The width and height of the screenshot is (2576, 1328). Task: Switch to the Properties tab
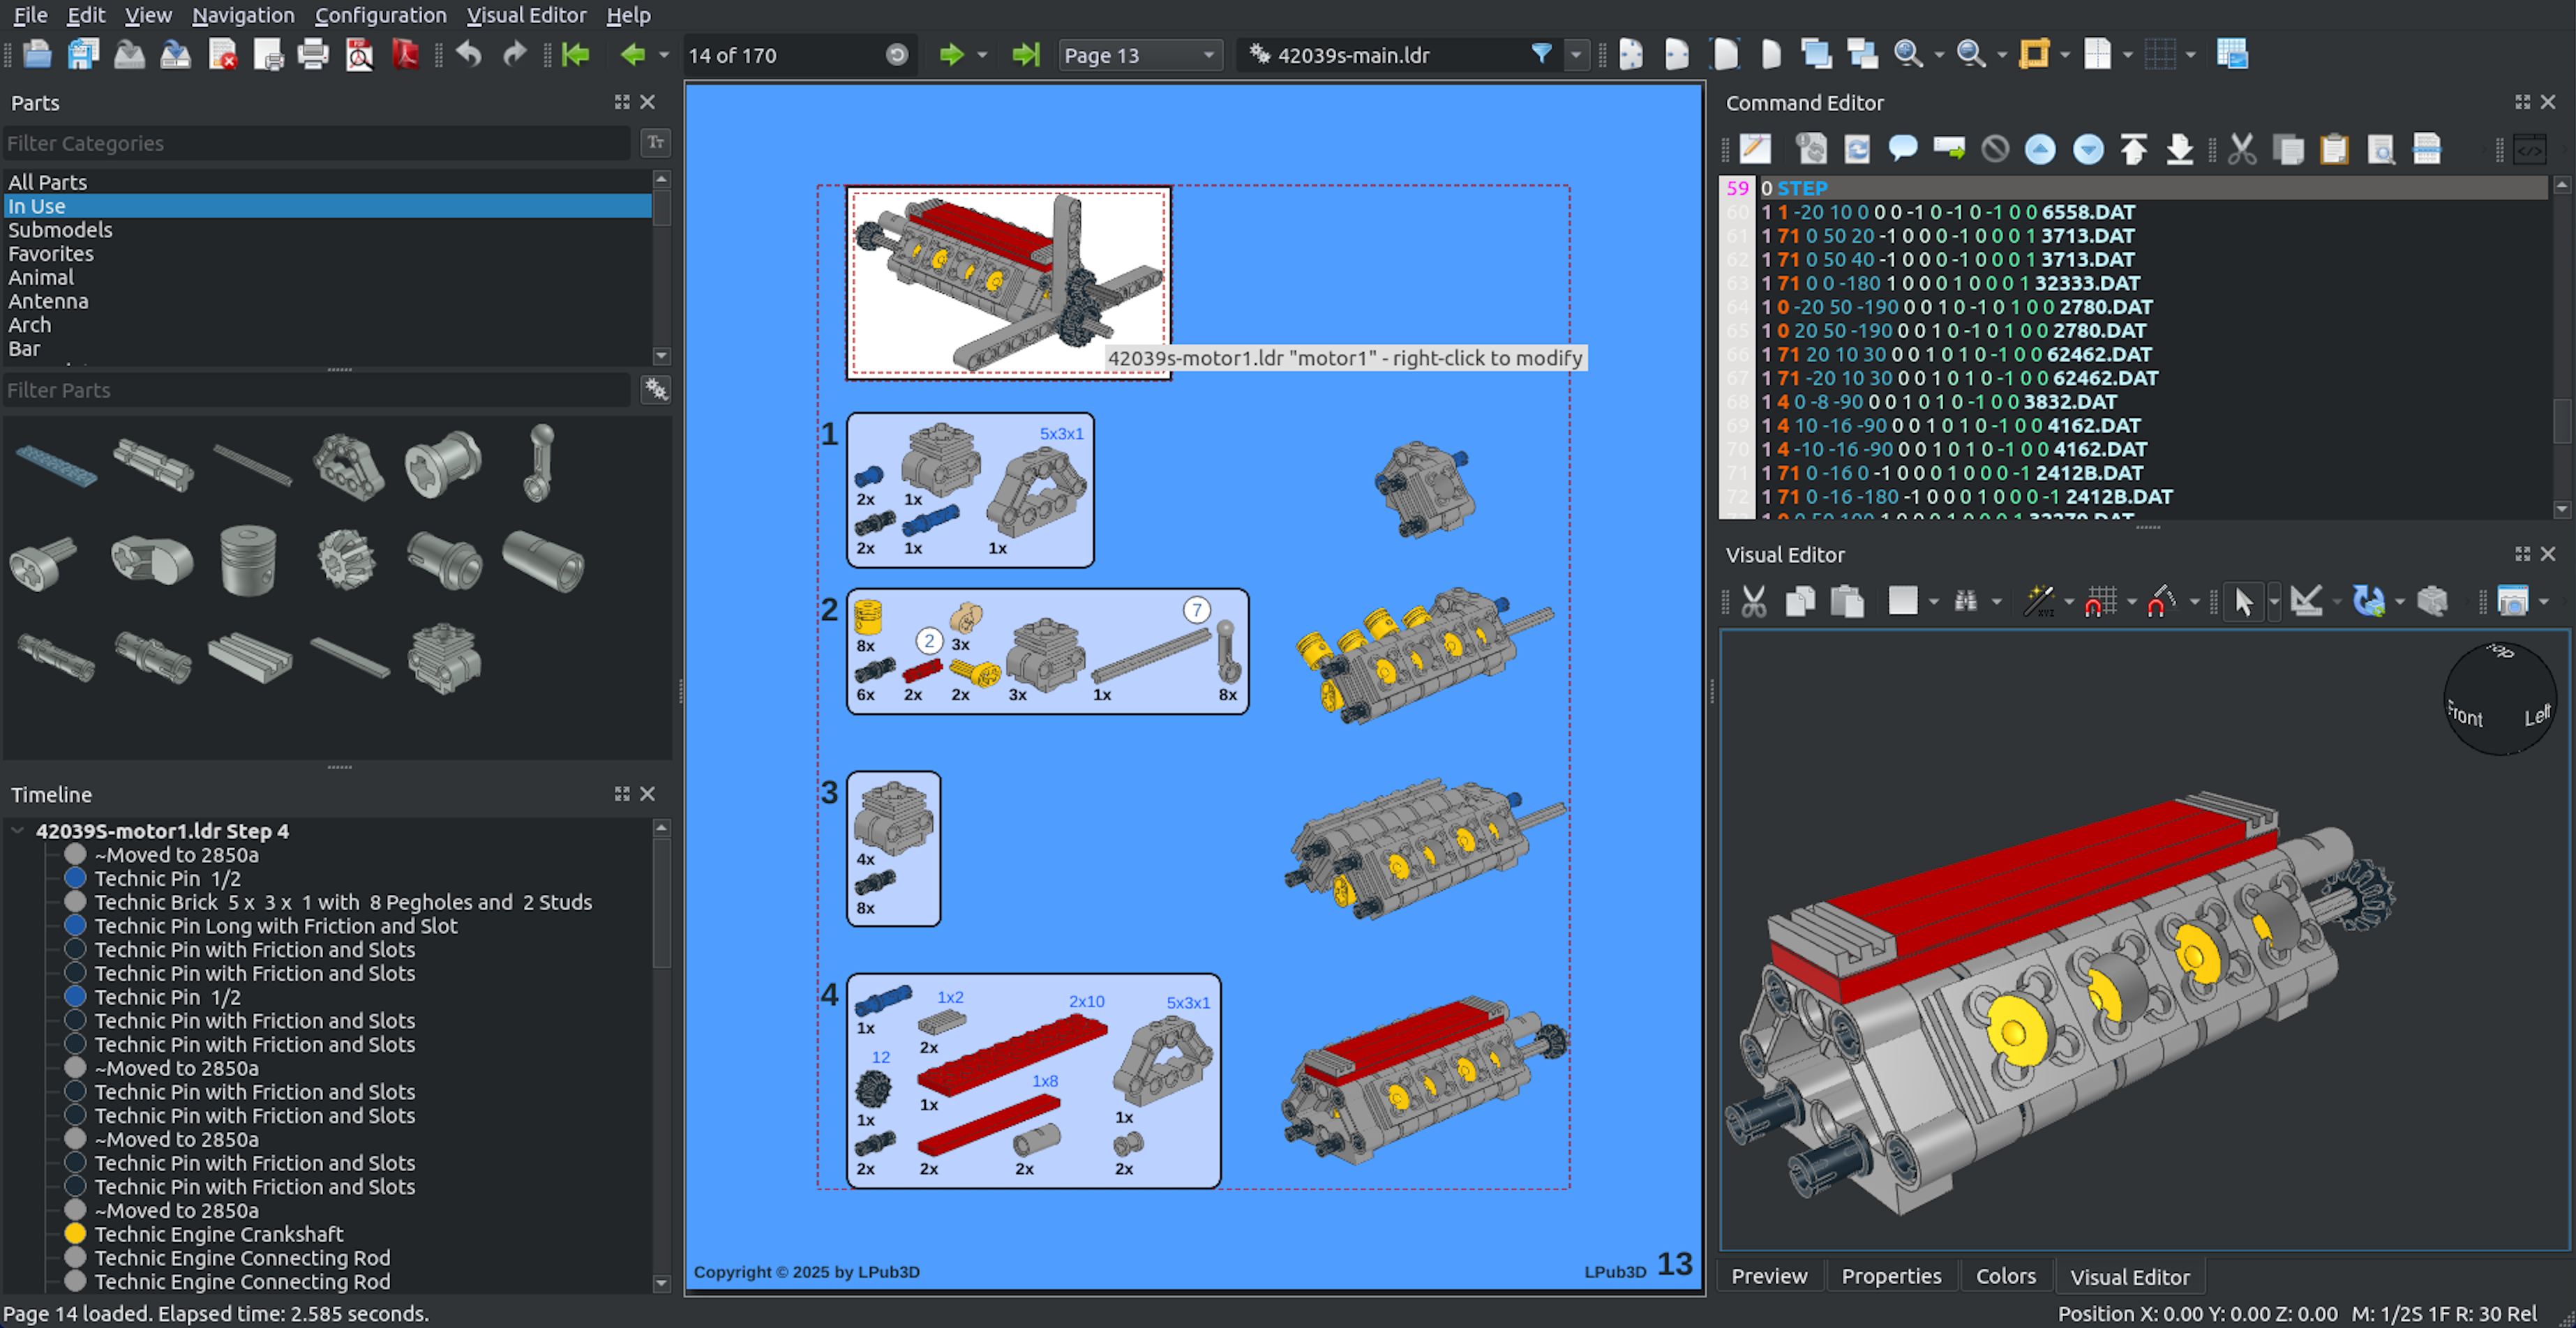[1890, 1276]
